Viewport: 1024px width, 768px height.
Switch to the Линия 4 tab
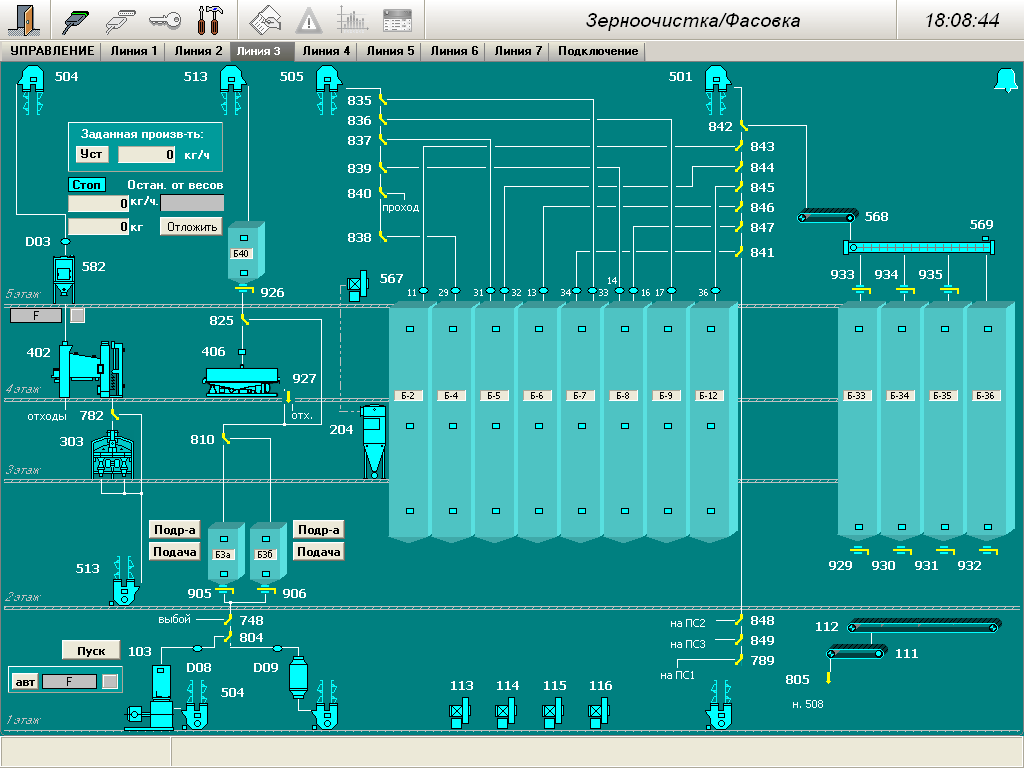[326, 51]
